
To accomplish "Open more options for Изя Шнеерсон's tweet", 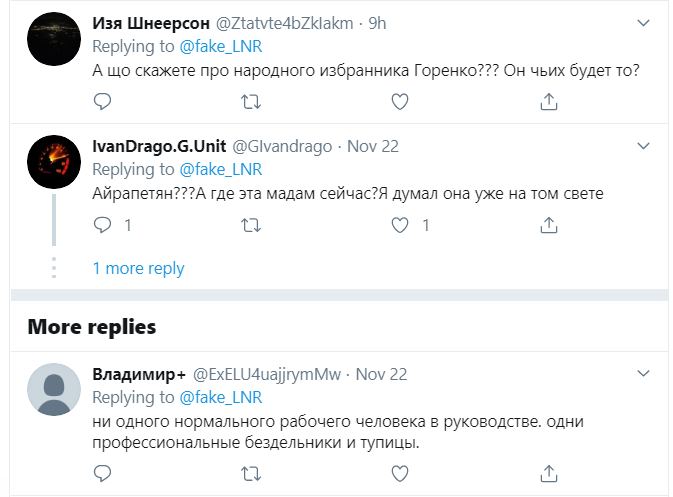I will coord(644,23).
